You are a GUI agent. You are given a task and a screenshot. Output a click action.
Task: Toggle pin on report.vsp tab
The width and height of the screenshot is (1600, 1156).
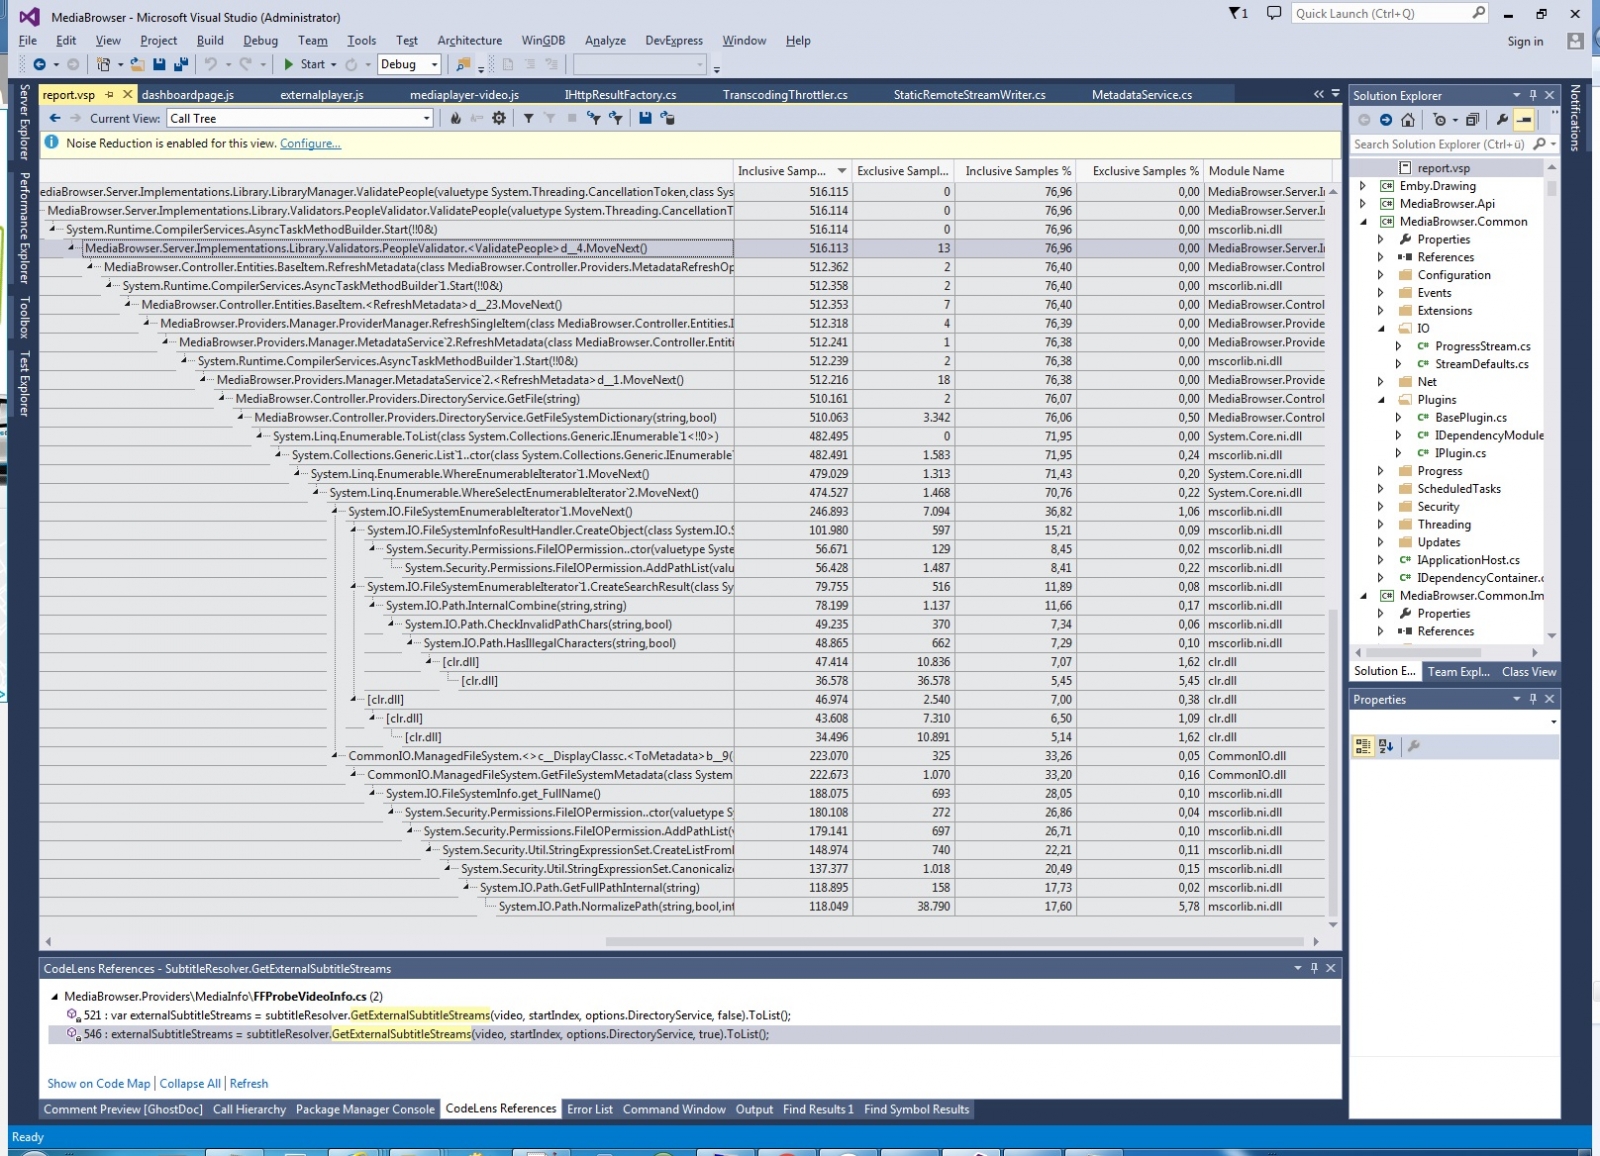110,95
